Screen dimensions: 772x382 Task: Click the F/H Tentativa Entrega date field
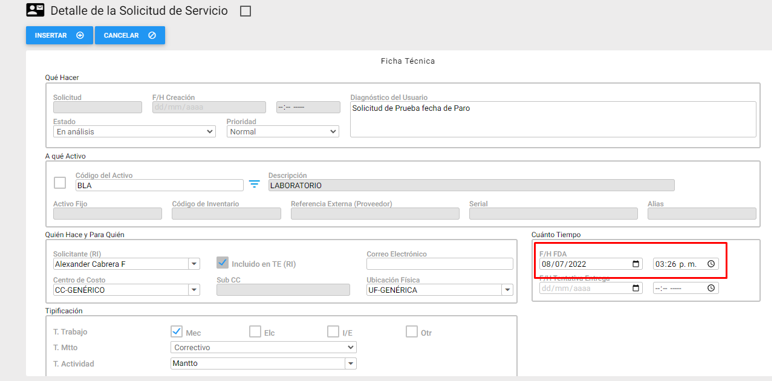[591, 288]
